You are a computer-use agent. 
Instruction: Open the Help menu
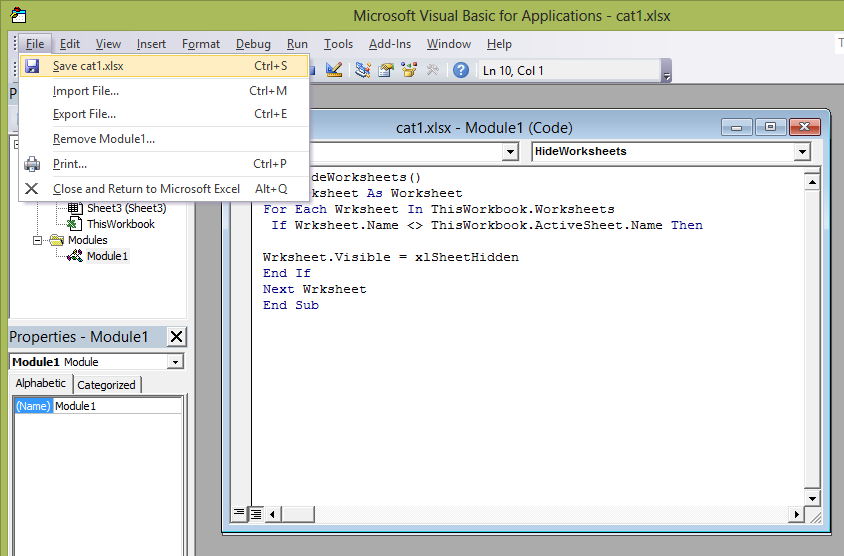[499, 44]
